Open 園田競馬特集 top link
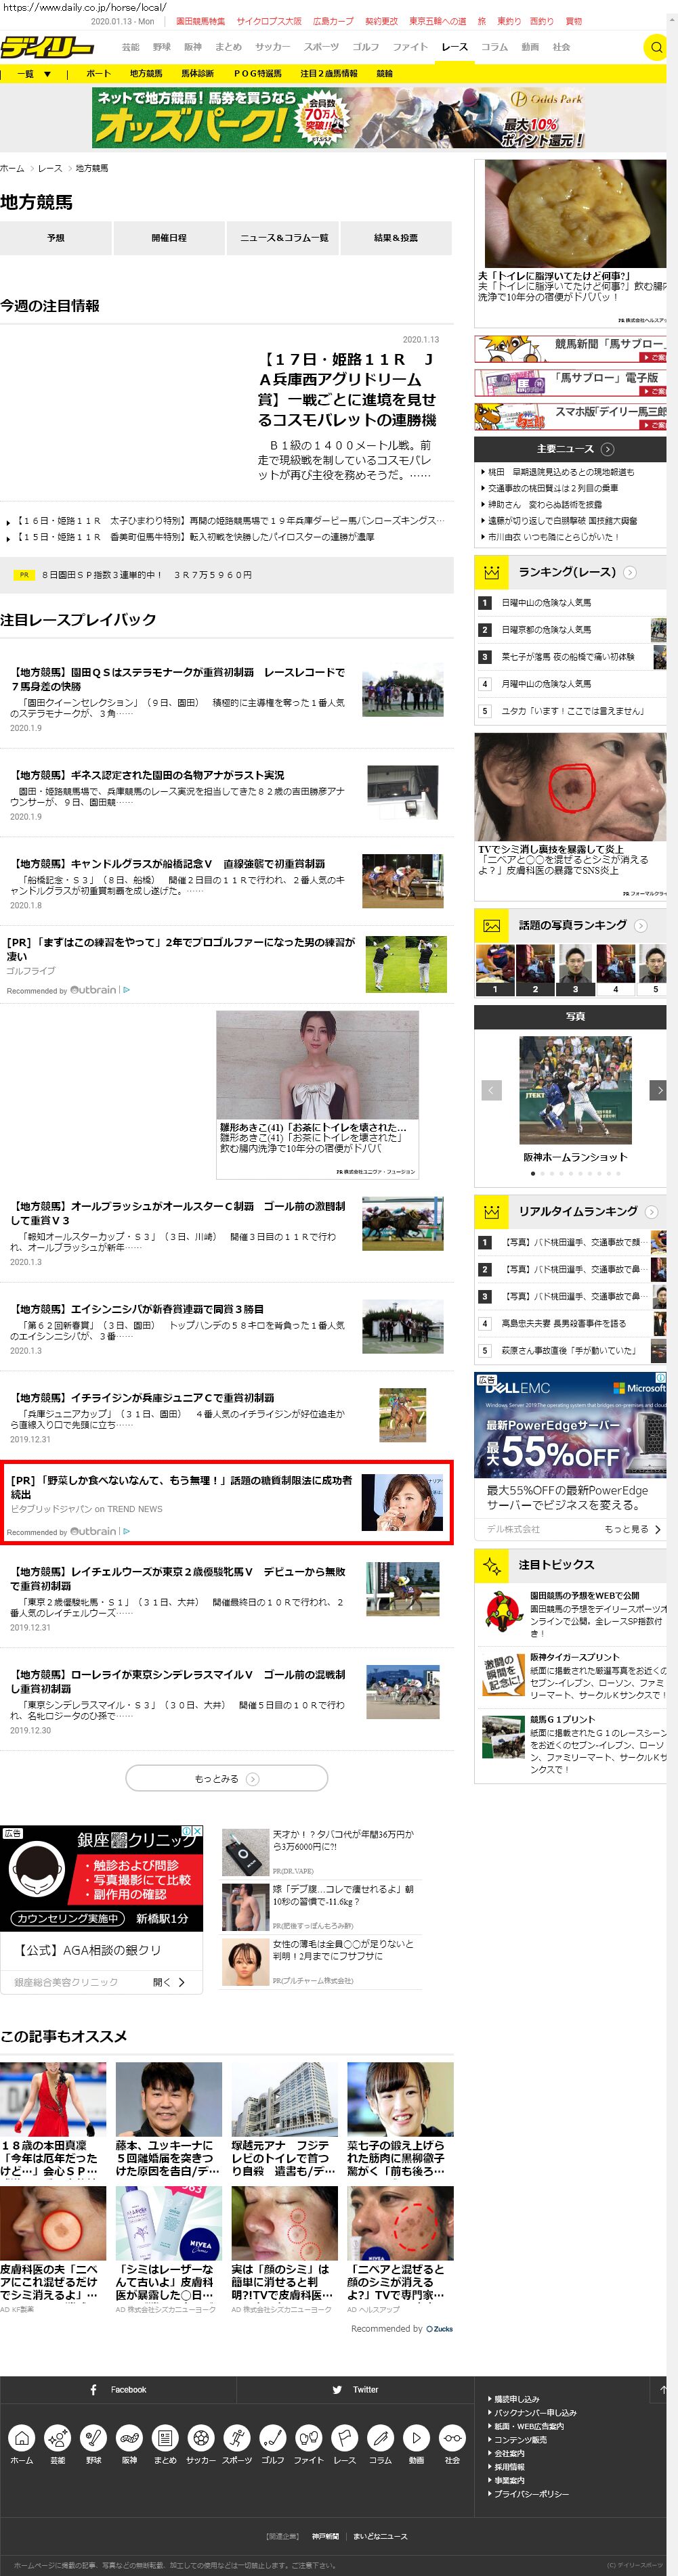The image size is (678, 2576). coord(201,21)
